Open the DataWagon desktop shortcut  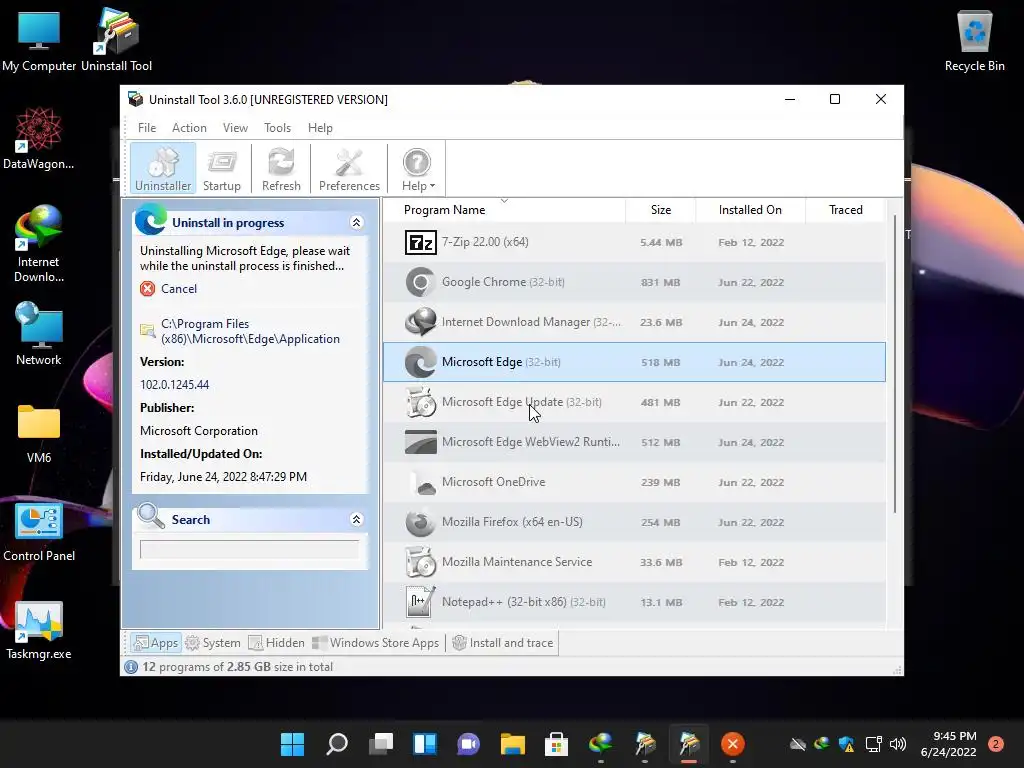[x=39, y=138]
